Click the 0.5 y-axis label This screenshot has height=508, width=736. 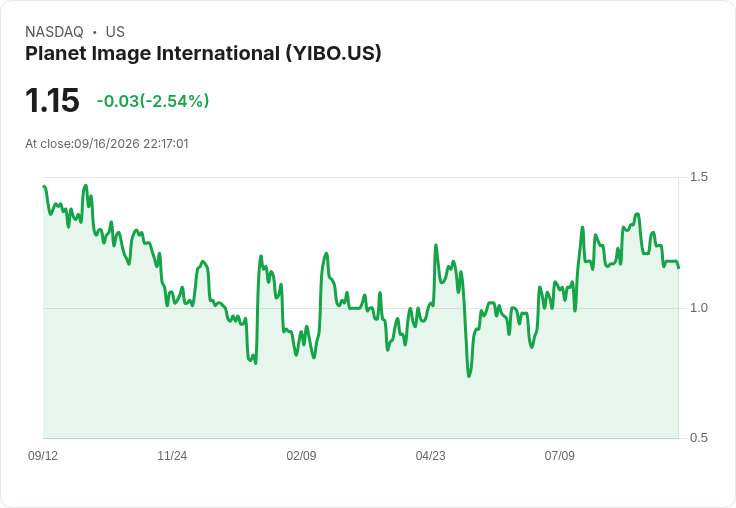coord(698,438)
